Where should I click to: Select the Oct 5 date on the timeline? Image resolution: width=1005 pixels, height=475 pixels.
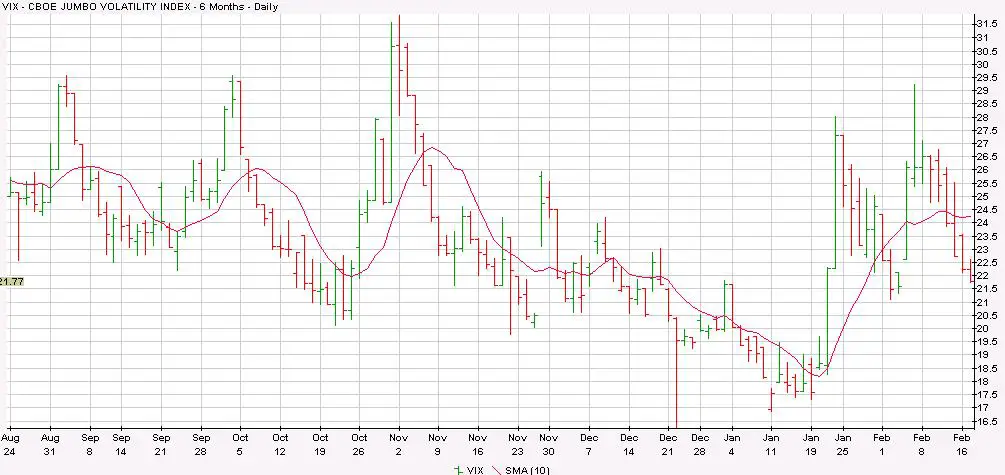(x=240, y=444)
